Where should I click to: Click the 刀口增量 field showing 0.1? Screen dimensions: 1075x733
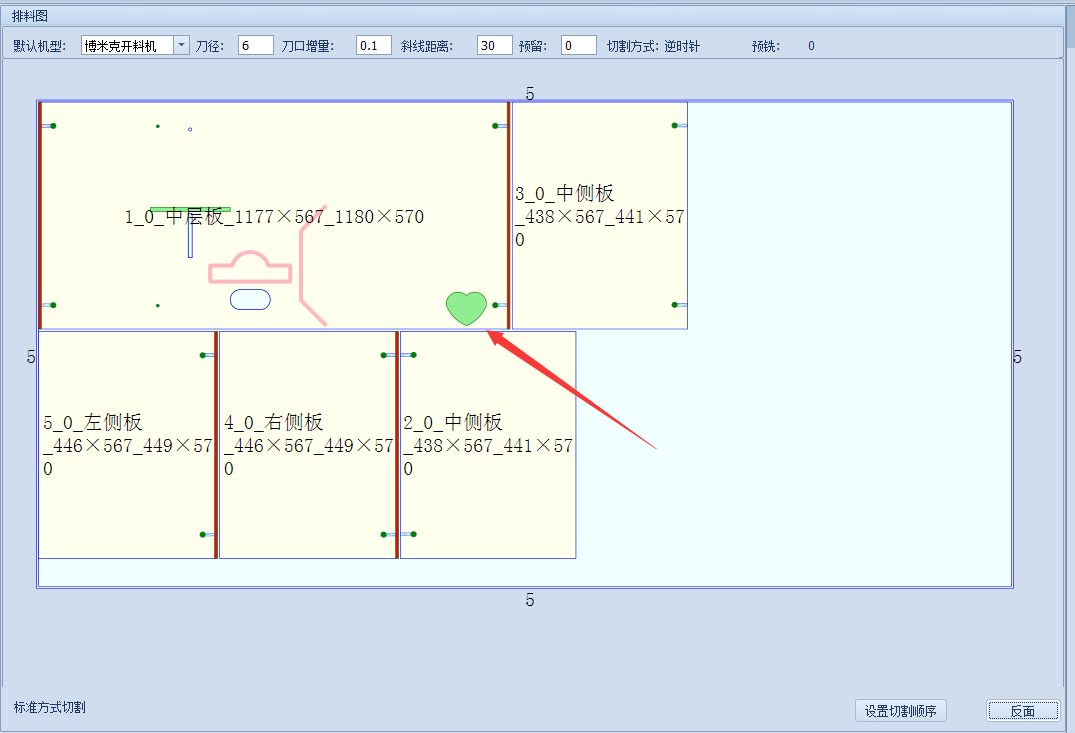372,44
